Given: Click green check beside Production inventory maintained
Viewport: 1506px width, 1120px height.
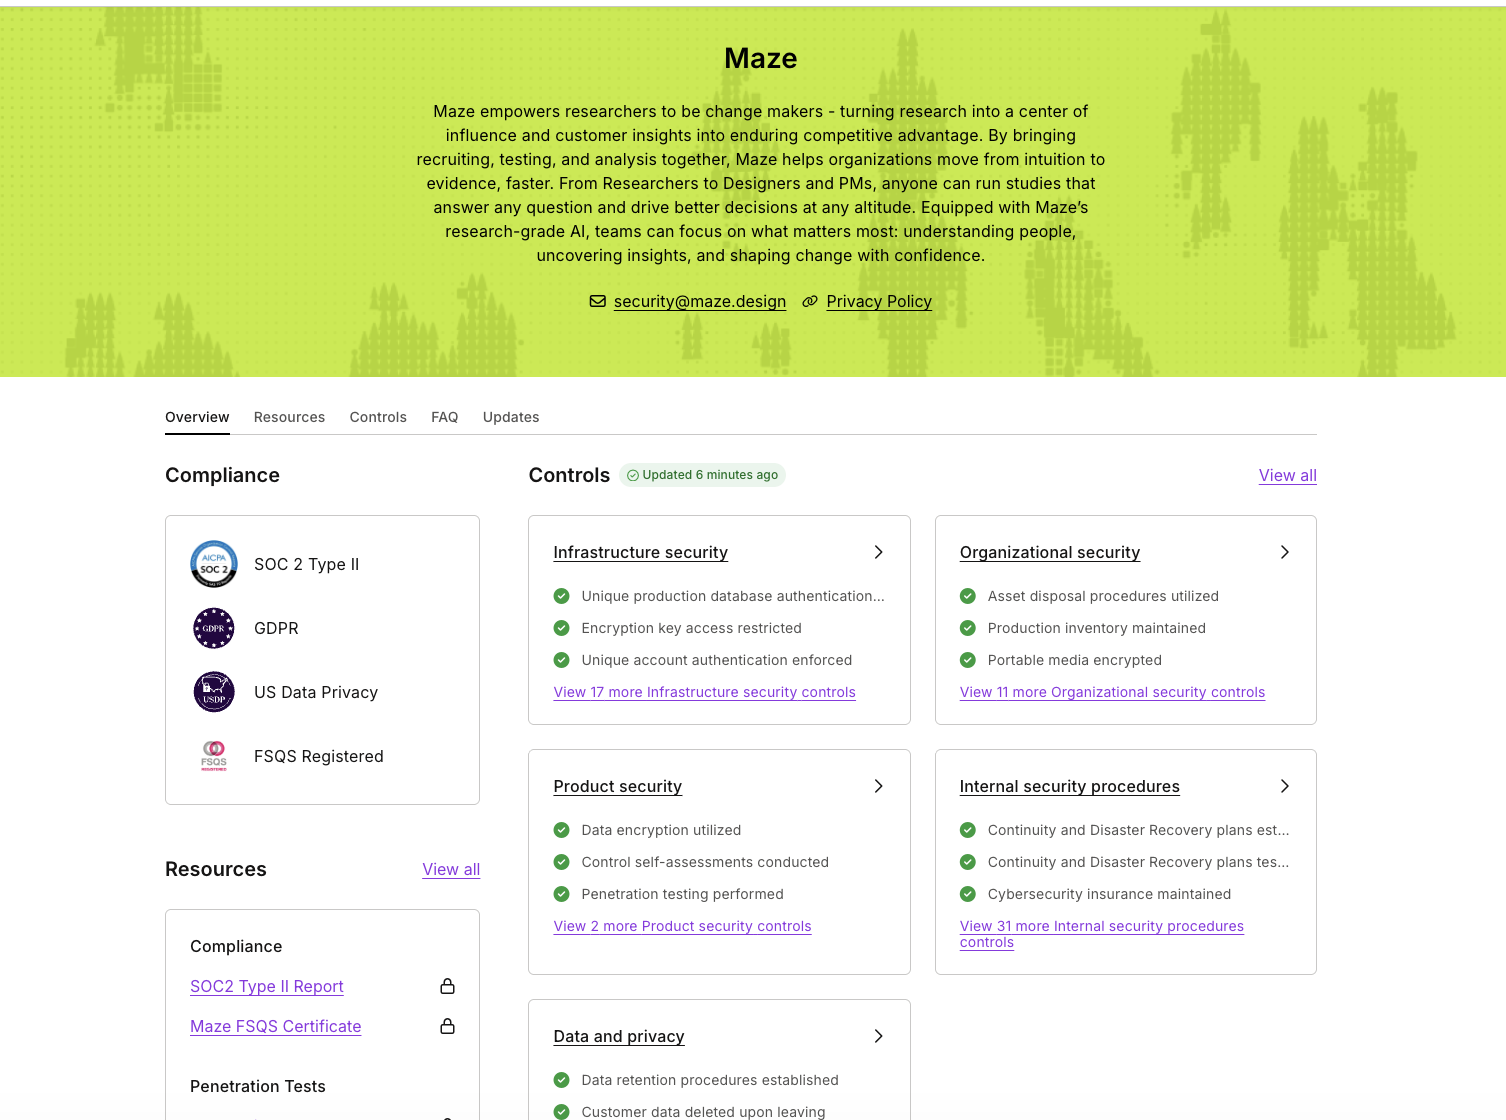Looking at the screenshot, I should [968, 628].
